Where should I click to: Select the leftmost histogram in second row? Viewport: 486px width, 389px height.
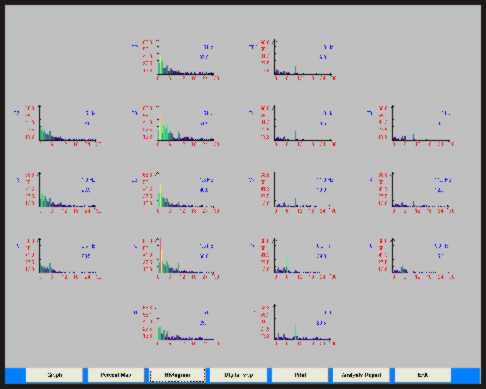58,126
